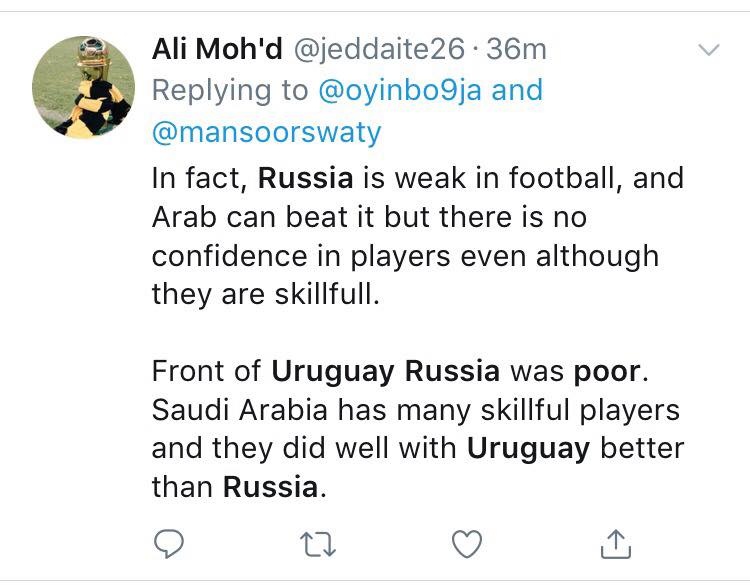Click bold Russia before "was poor"
This screenshot has width=750, height=585.
(x=452, y=371)
